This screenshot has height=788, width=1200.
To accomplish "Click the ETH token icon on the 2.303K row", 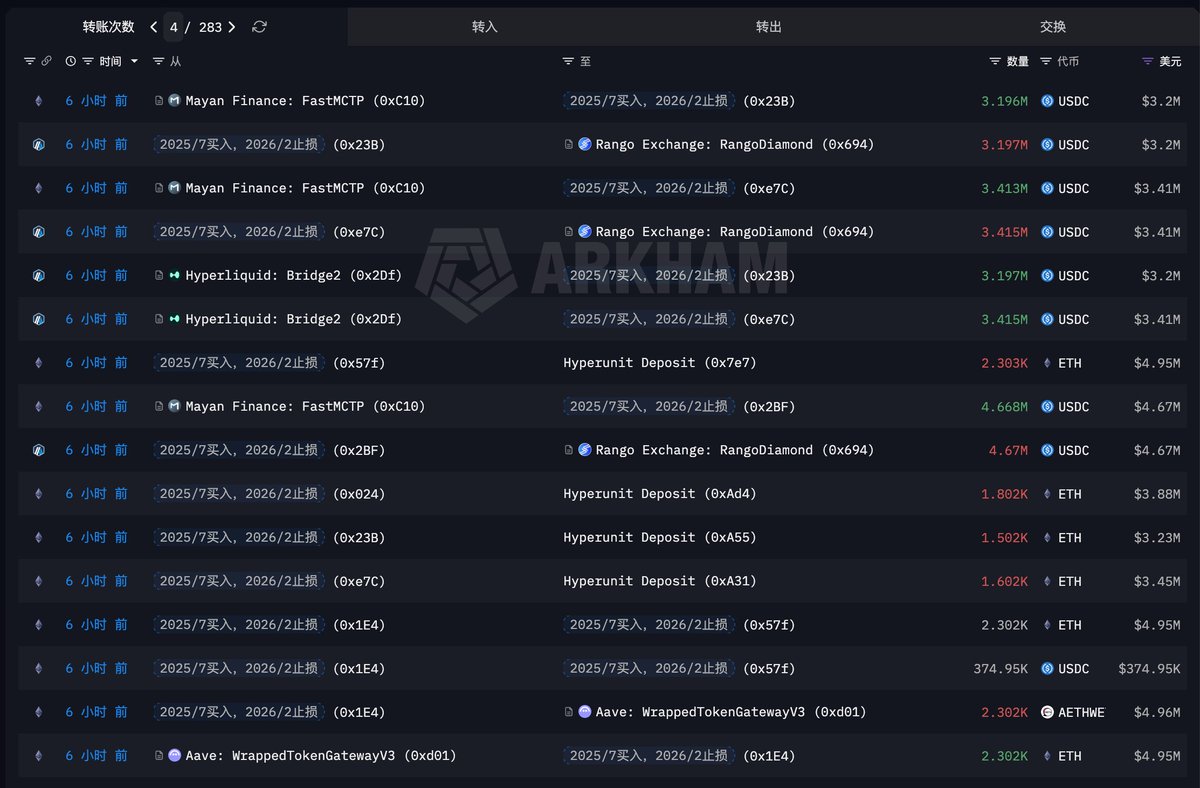I will [x=1047, y=363].
